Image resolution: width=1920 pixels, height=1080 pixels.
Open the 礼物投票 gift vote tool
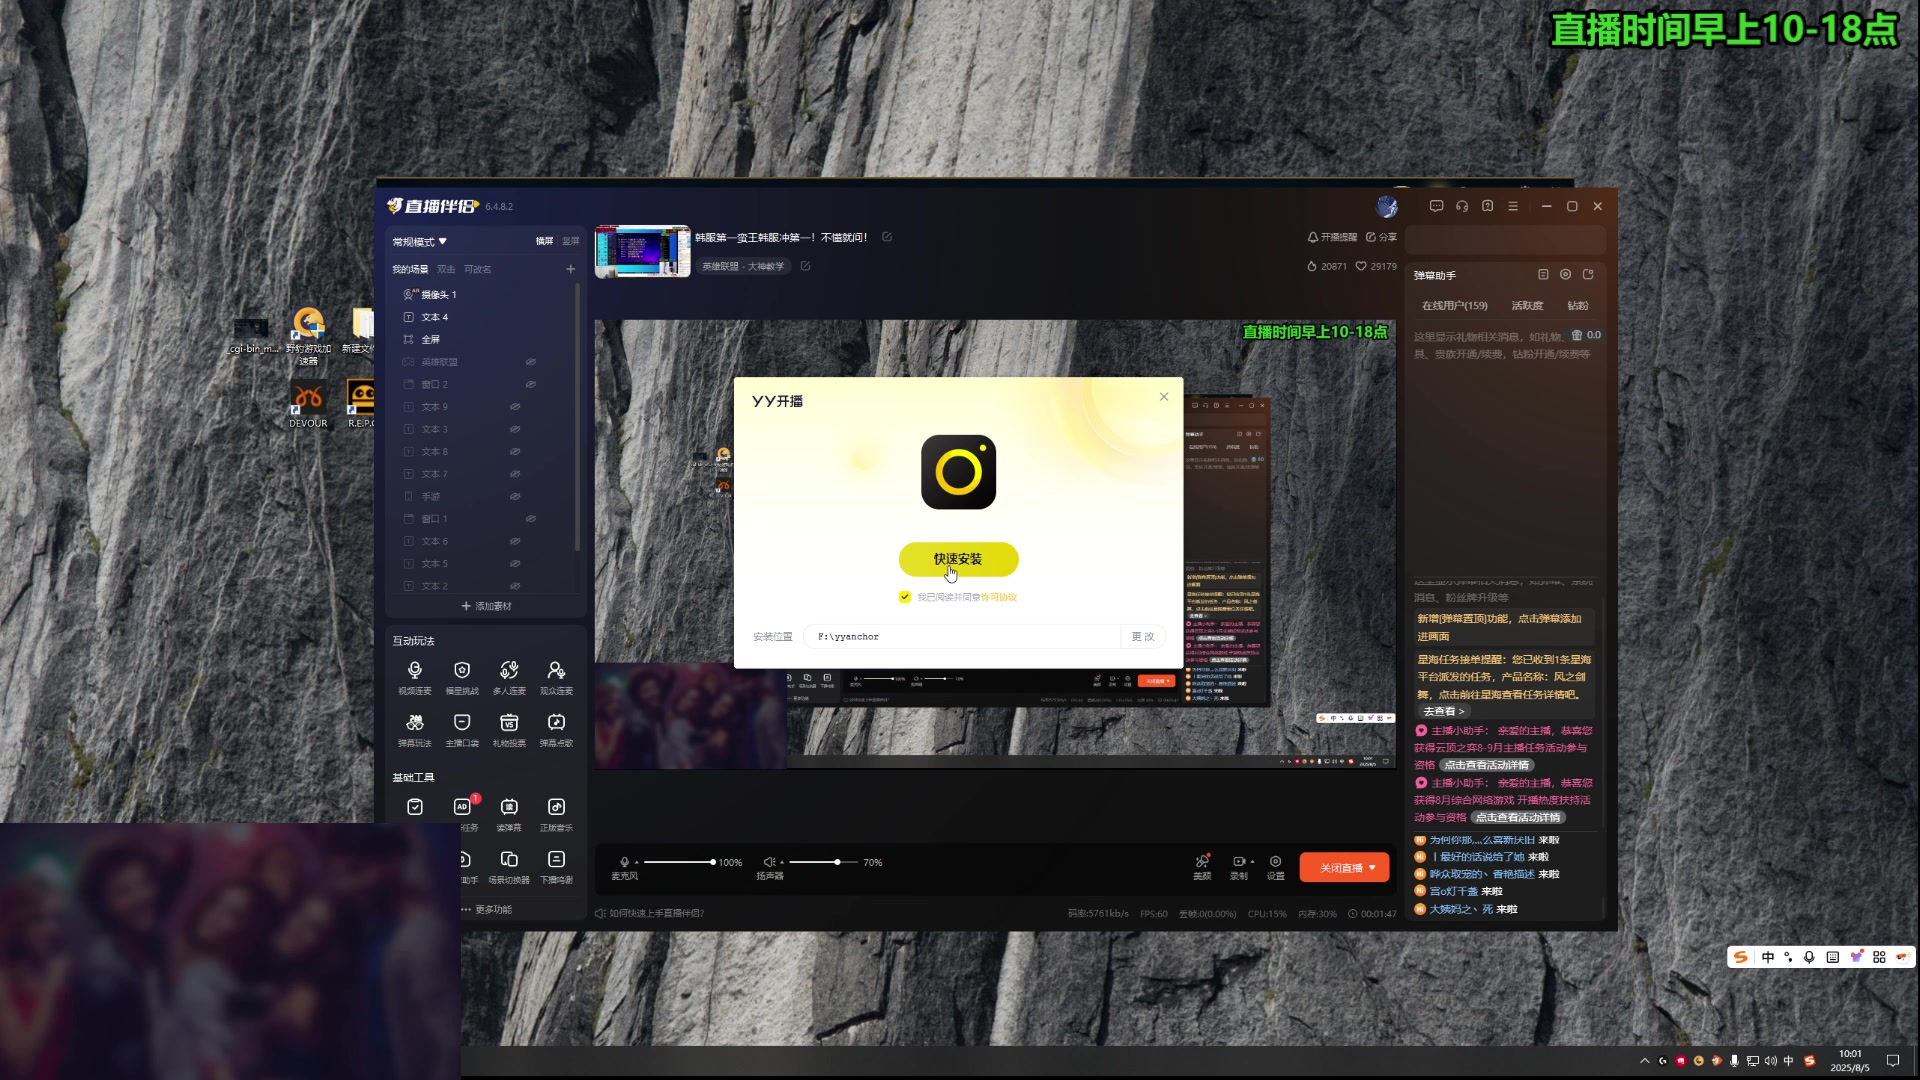509,730
